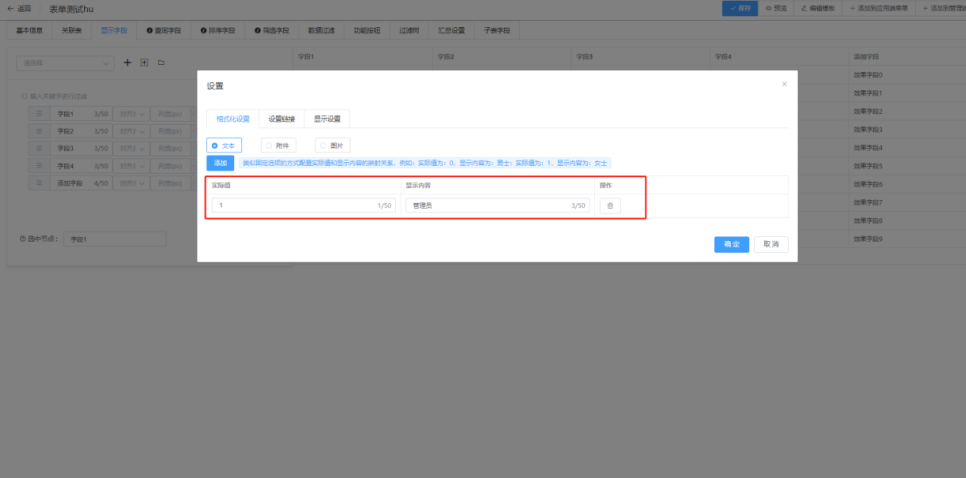966x478 pixels.
Task: Click drag handle icon of 添加字段 row
Action: point(38,183)
